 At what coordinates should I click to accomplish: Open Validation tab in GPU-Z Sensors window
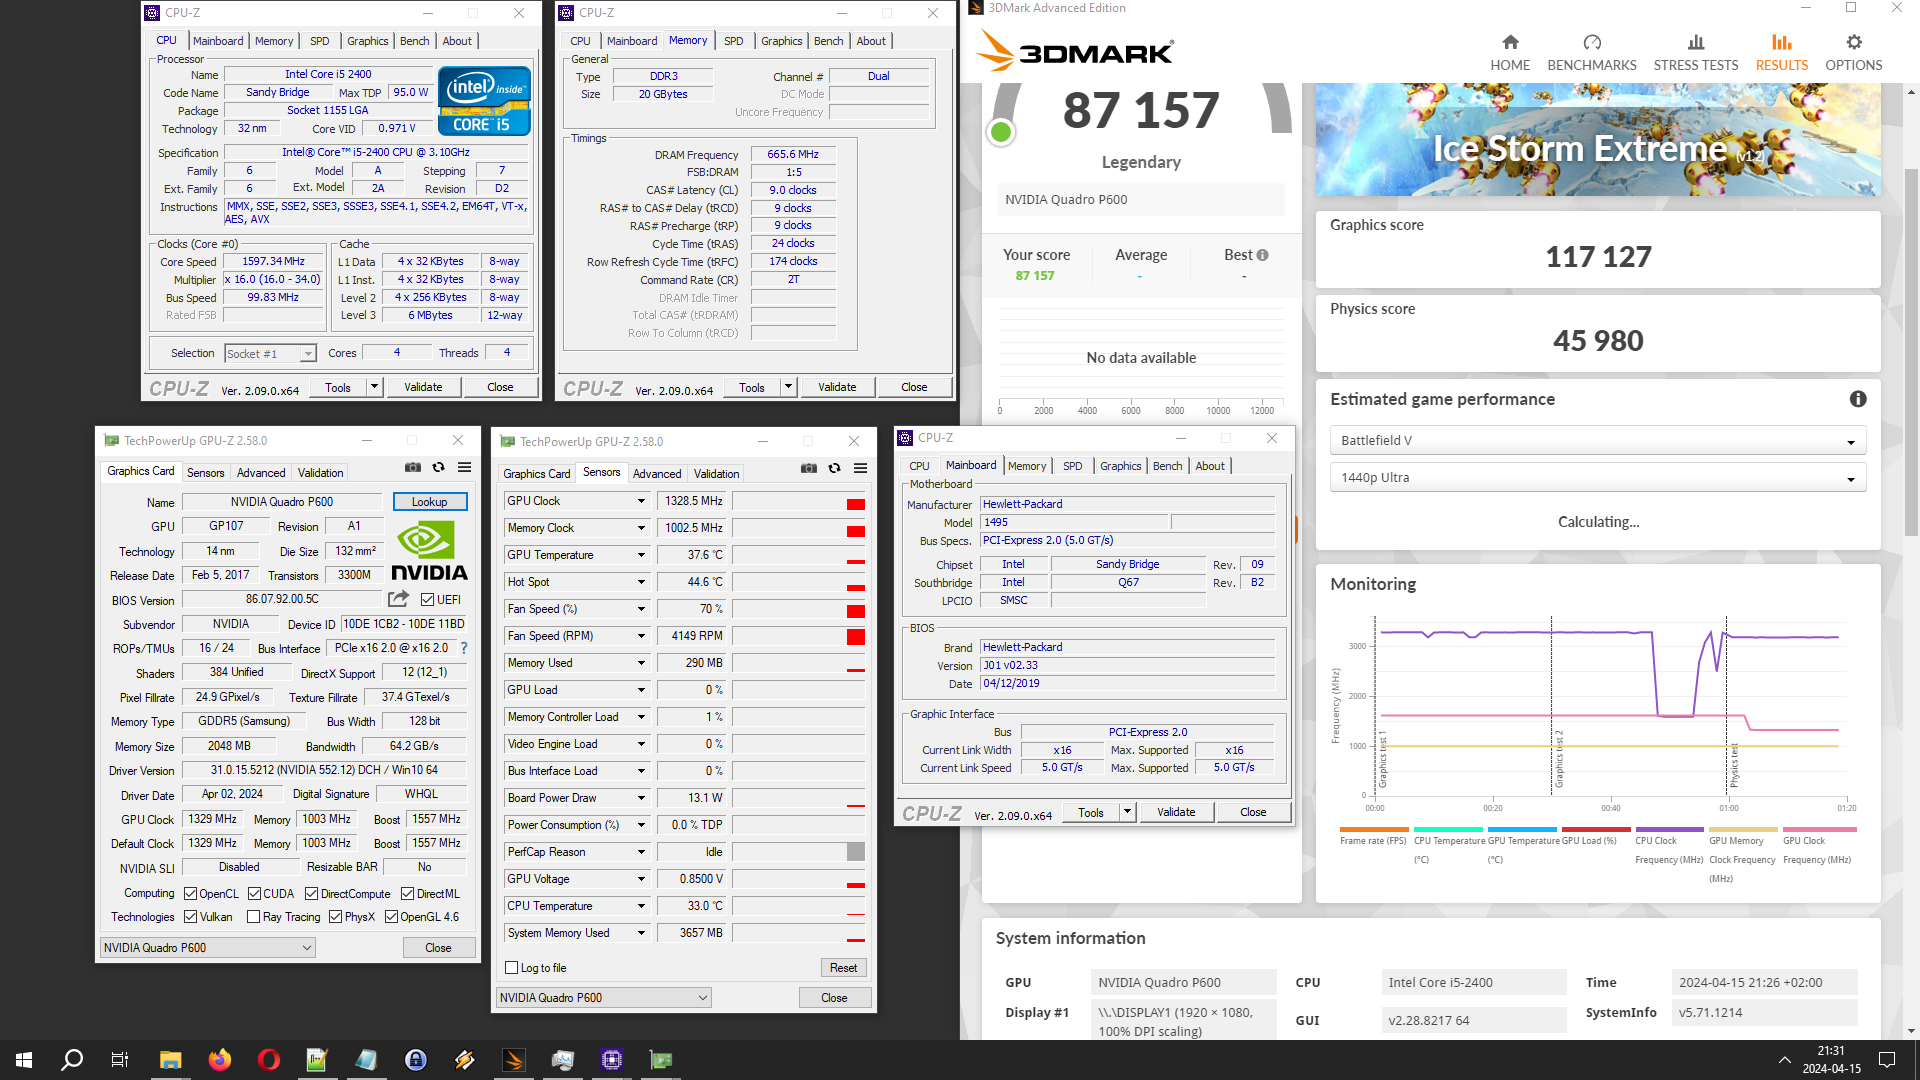coord(717,474)
